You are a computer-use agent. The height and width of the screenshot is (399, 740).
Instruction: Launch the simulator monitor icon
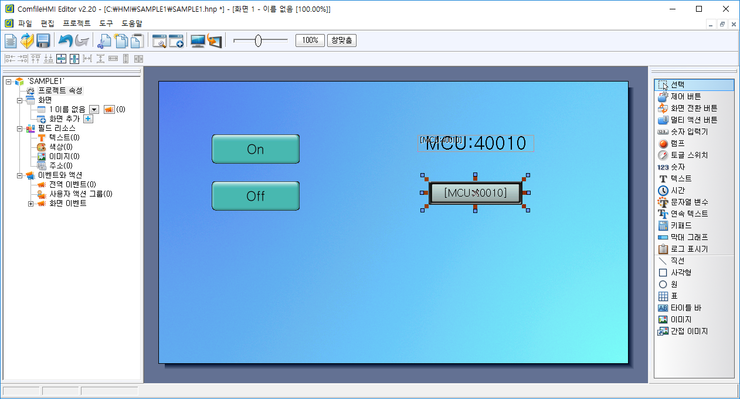[198, 41]
